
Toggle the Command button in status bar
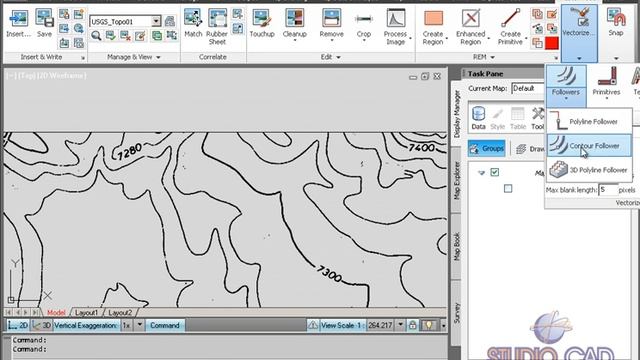click(164, 325)
